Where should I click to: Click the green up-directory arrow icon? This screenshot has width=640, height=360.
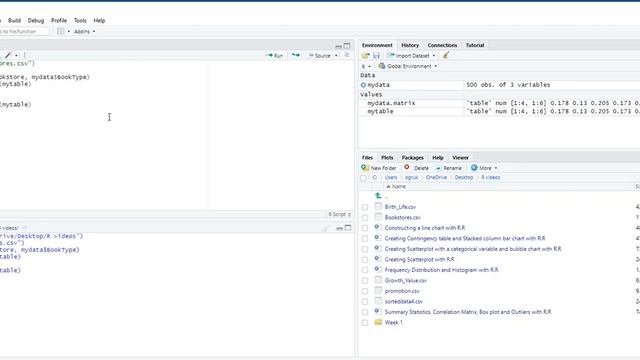[378, 196]
